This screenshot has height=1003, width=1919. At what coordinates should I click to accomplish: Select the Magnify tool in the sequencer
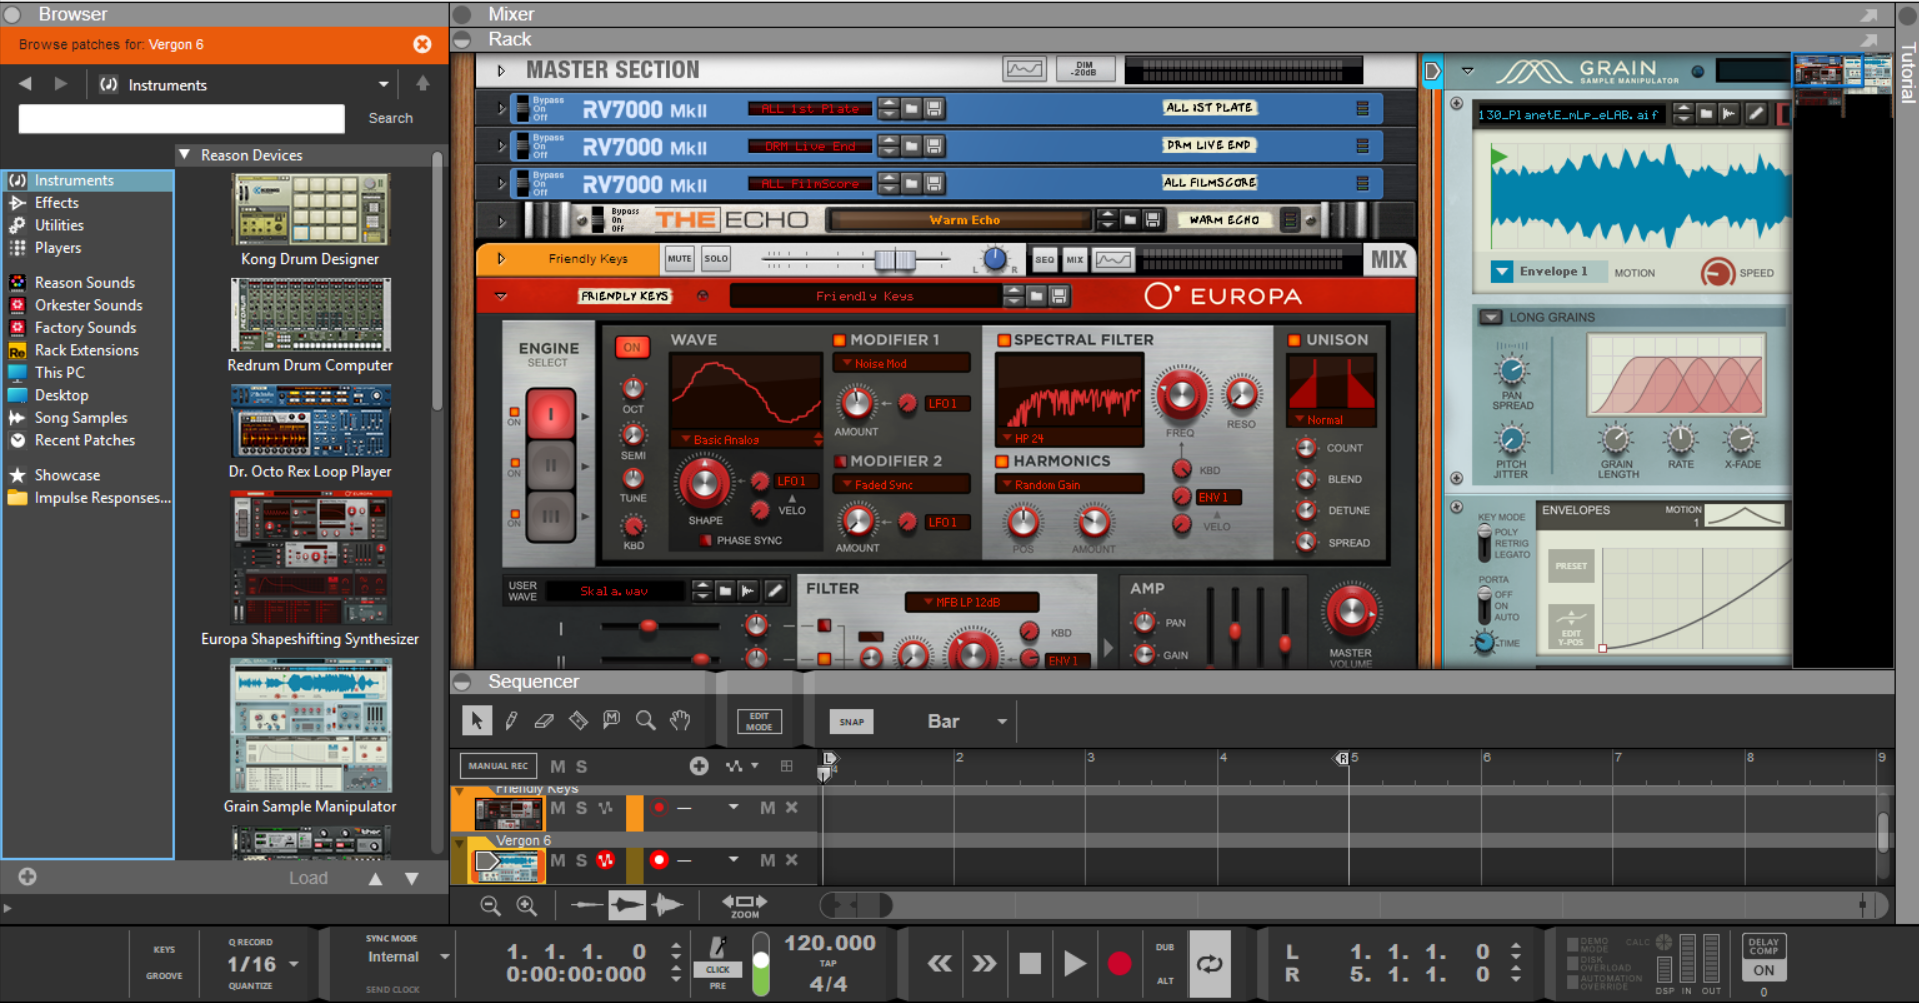pos(645,720)
